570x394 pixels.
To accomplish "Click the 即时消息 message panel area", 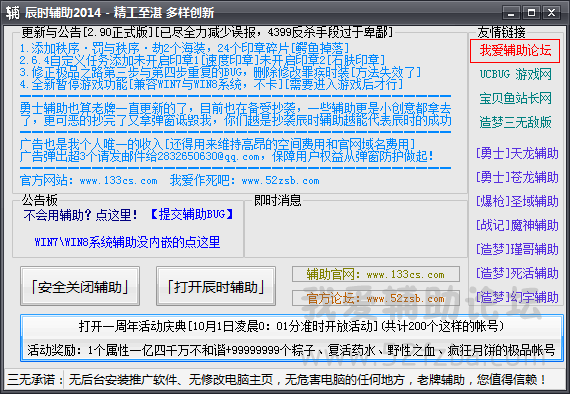I will (356, 229).
